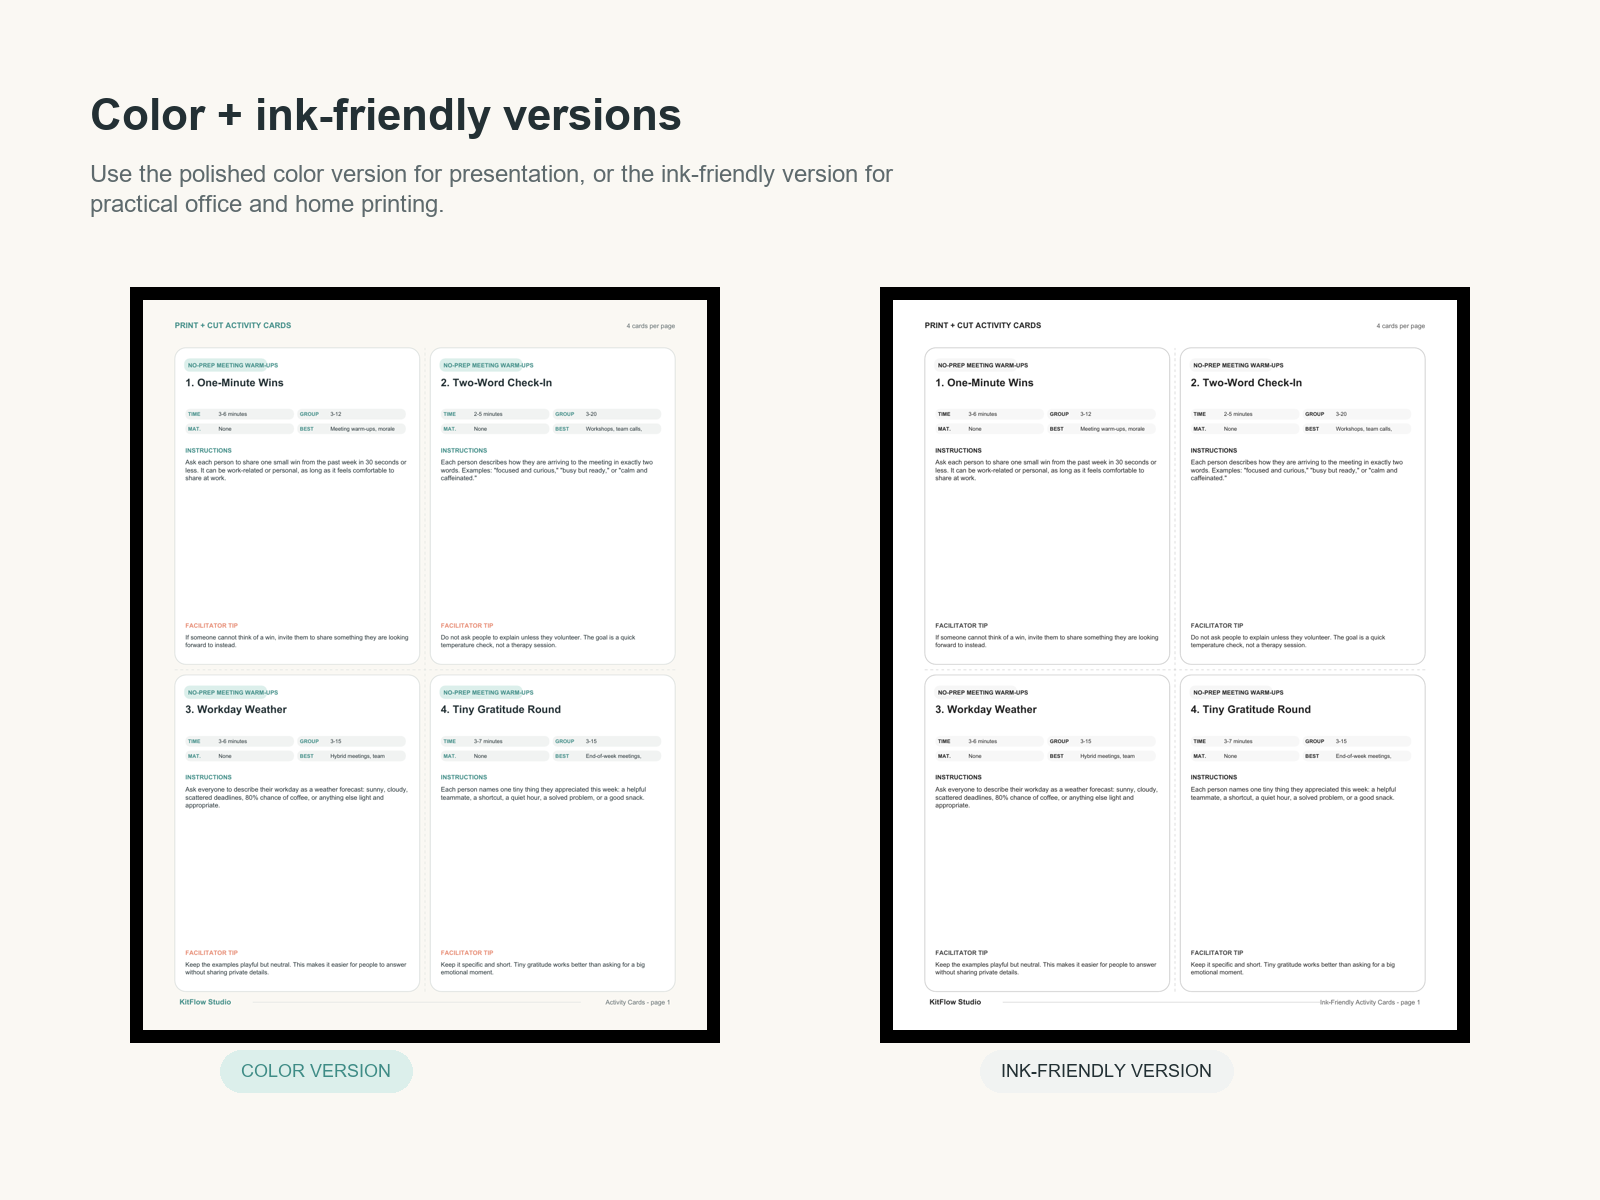Select '4. Tiny Gratitude Round' title in ink-friendly version
The image size is (1600, 1200).
click(x=1251, y=710)
